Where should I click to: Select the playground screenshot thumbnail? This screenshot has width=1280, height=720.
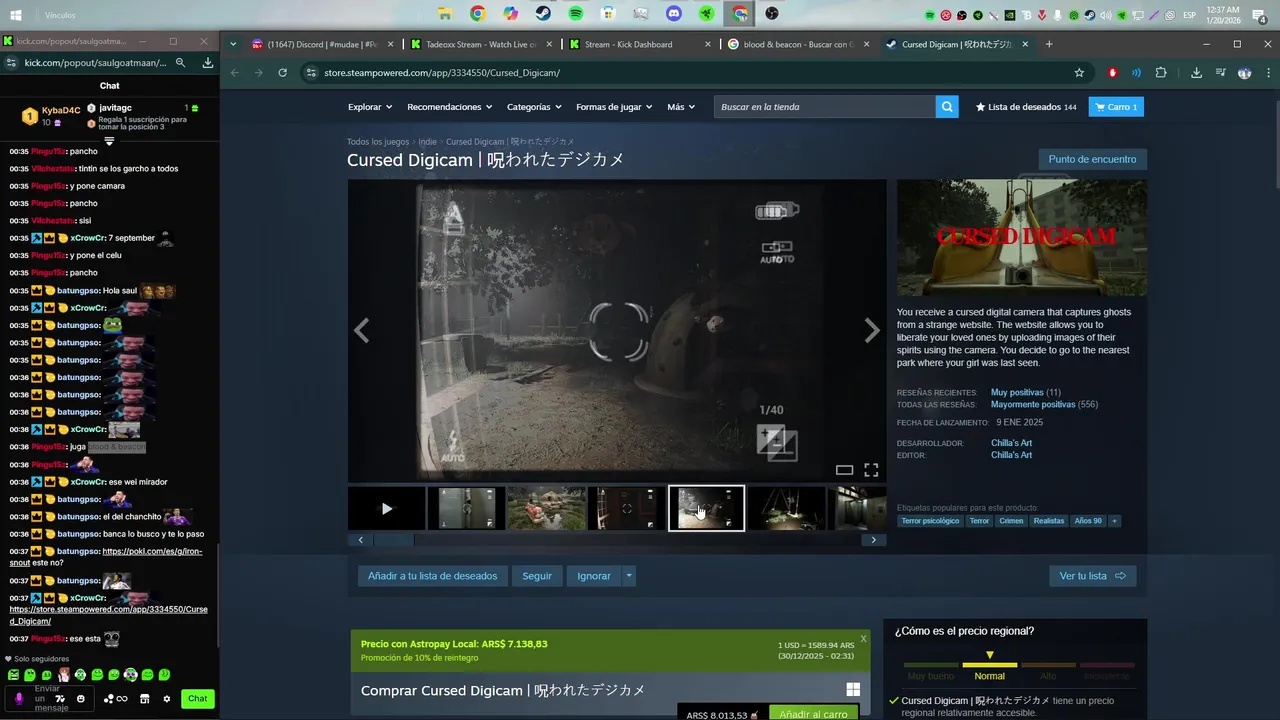[546, 508]
